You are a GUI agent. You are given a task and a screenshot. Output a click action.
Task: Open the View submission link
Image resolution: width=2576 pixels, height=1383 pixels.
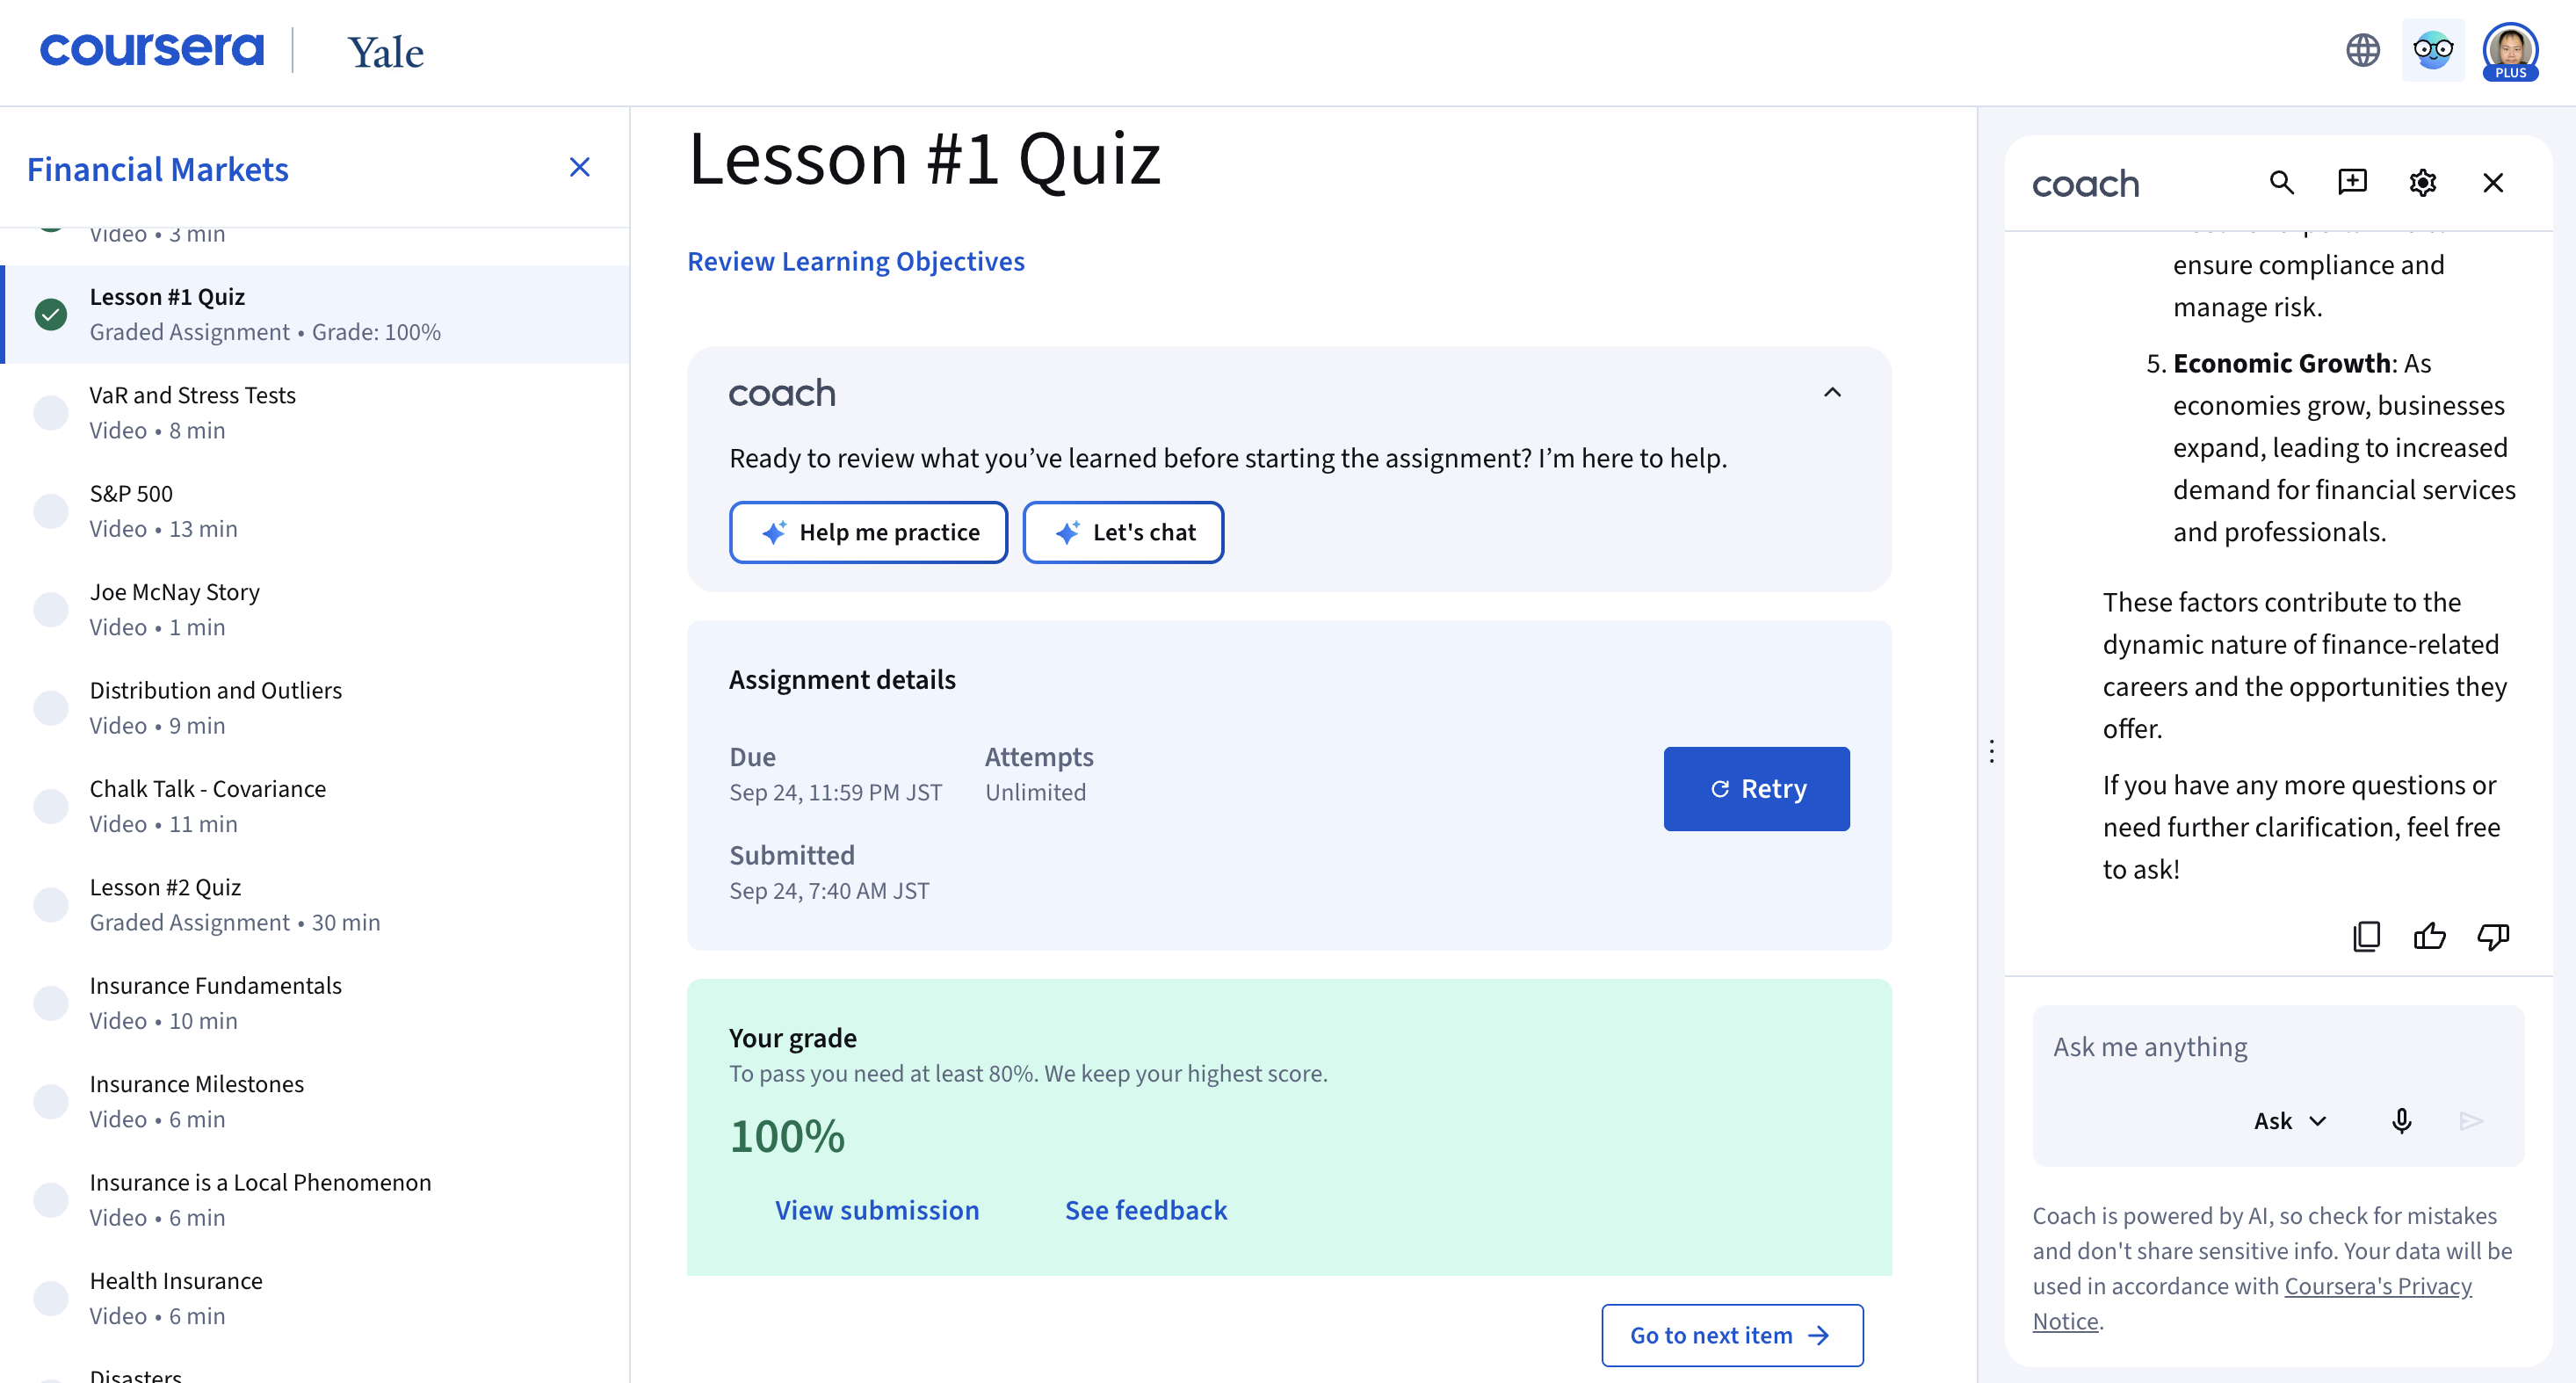tap(877, 1210)
